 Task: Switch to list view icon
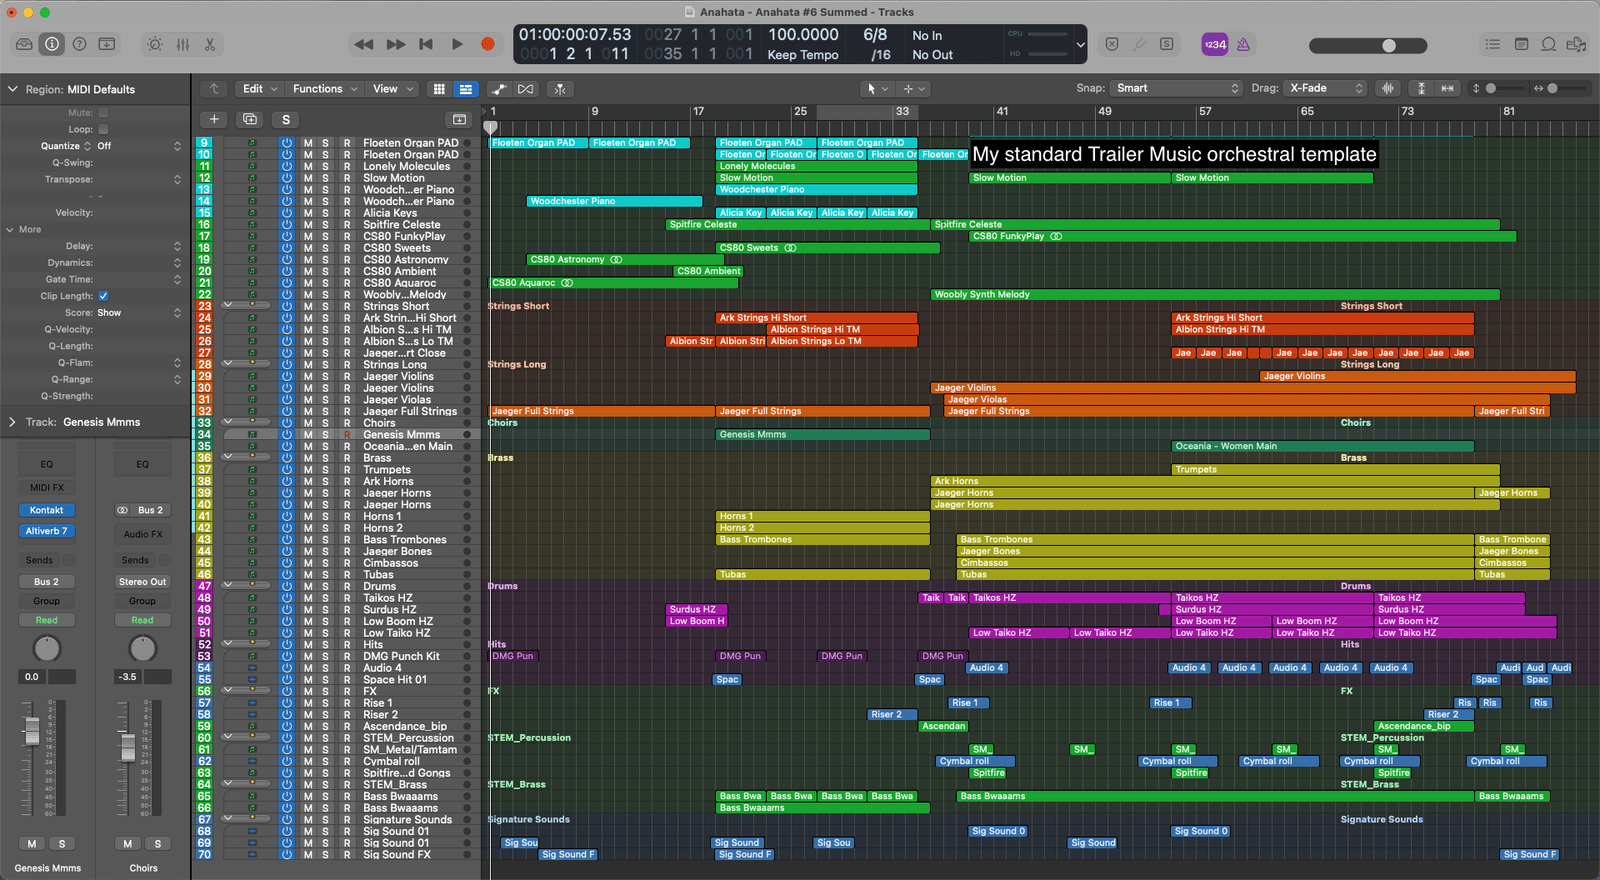coord(466,89)
